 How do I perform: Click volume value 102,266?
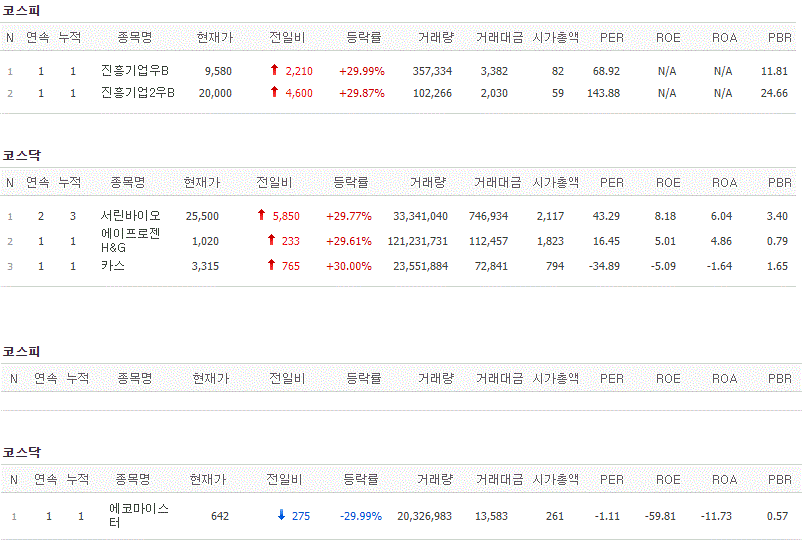(x=432, y=93)
